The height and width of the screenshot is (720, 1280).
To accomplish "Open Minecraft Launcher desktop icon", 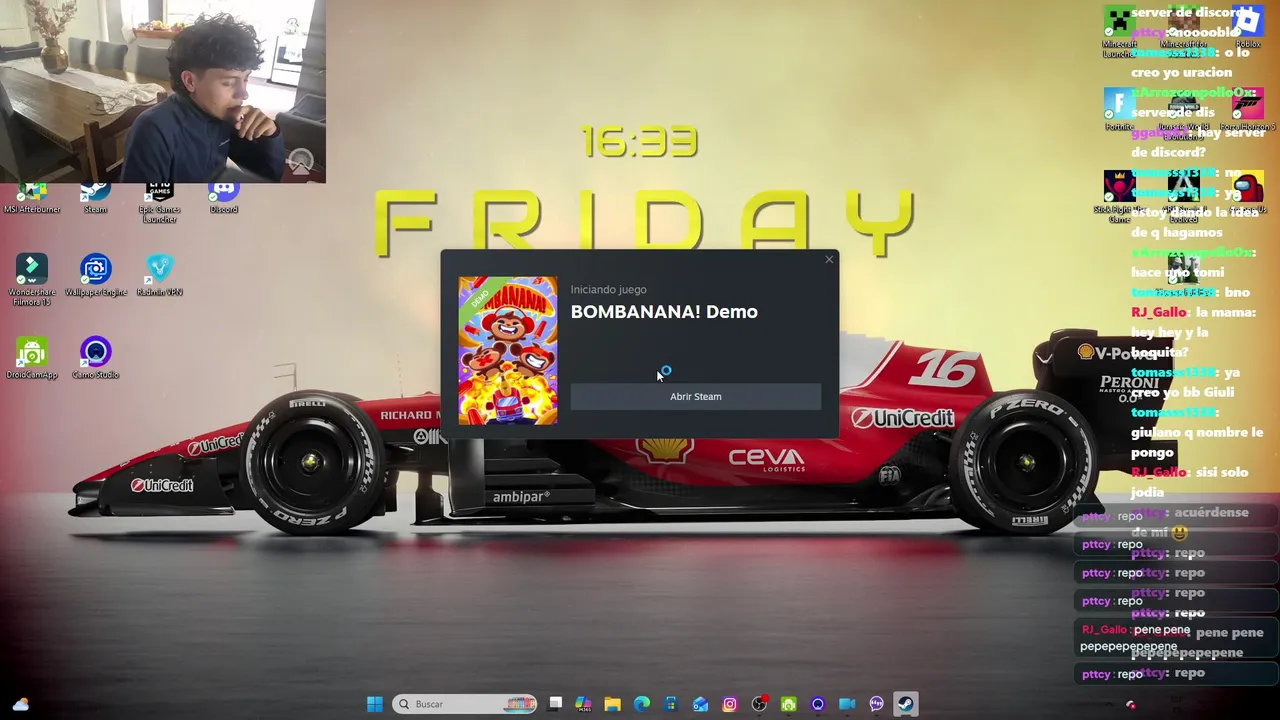I will (1119, 32).
